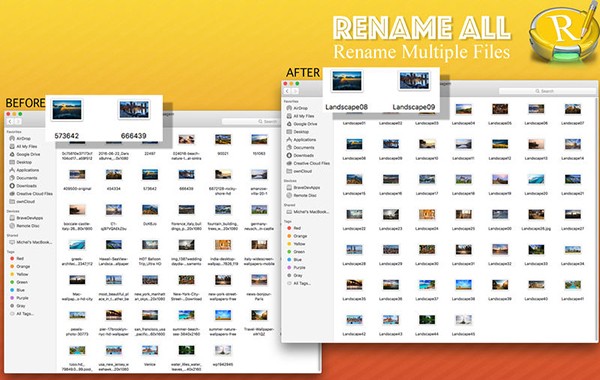Click the Landscape12 file name
Image resolution: width=600 pixels, height=380 pixels.
(500, 158)
